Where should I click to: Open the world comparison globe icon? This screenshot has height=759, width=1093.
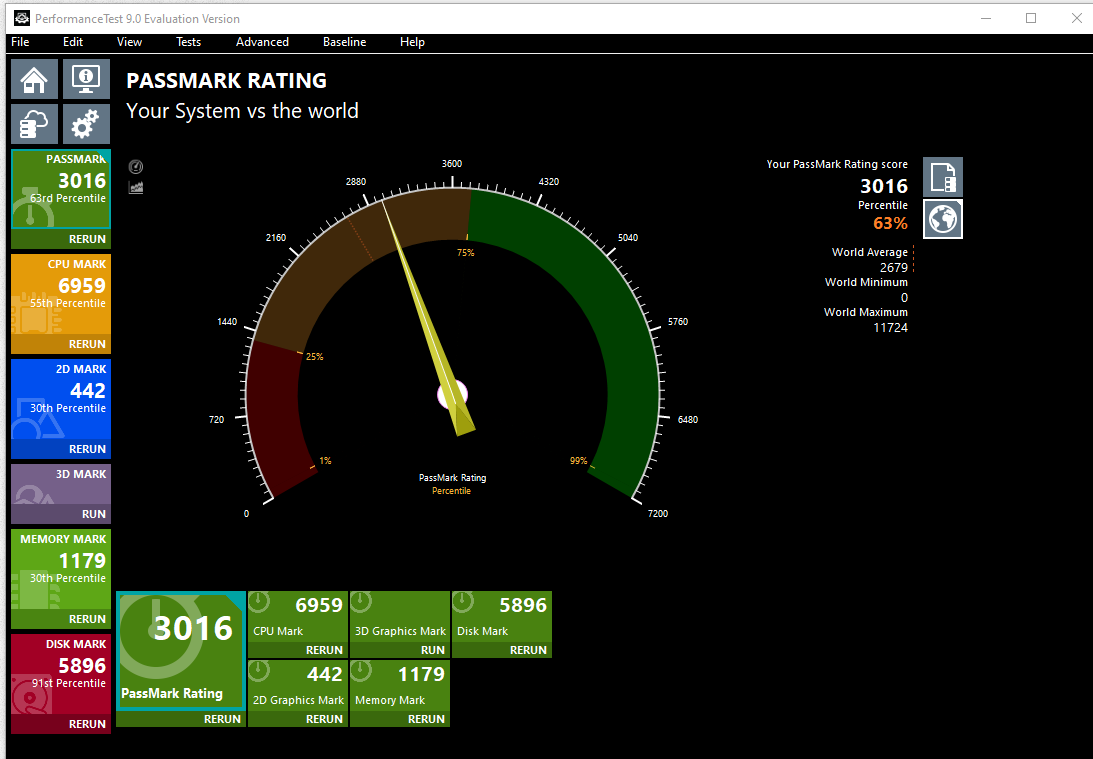click(943, 219)
